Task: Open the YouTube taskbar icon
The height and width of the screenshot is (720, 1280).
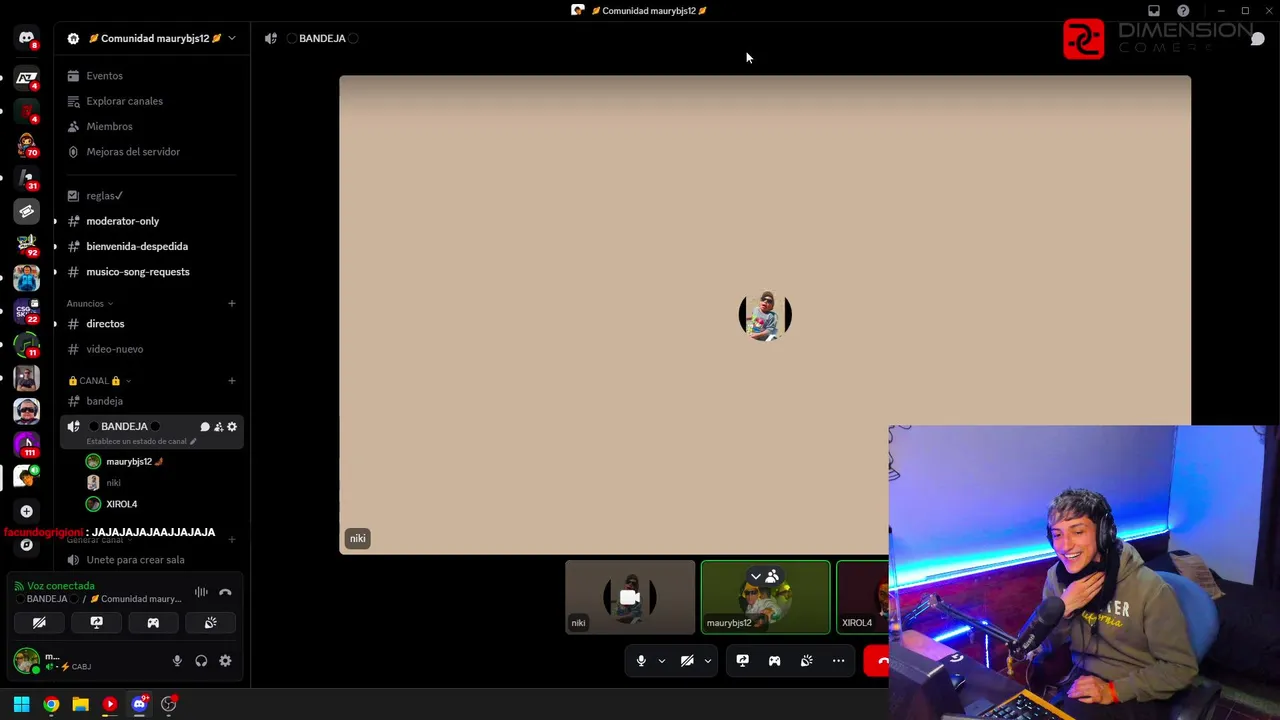Action: coord(110,704)
